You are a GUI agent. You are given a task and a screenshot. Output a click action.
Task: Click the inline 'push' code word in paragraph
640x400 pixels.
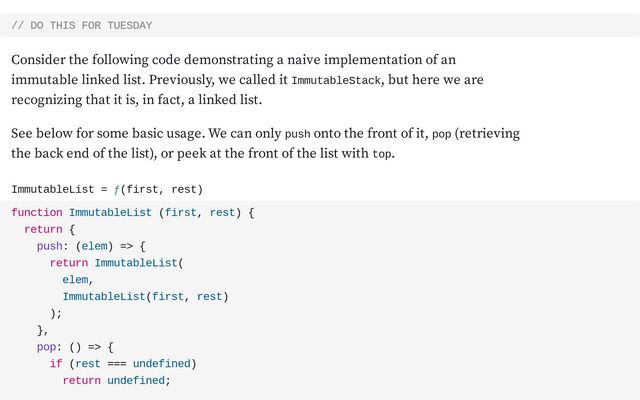click(297, 134)
